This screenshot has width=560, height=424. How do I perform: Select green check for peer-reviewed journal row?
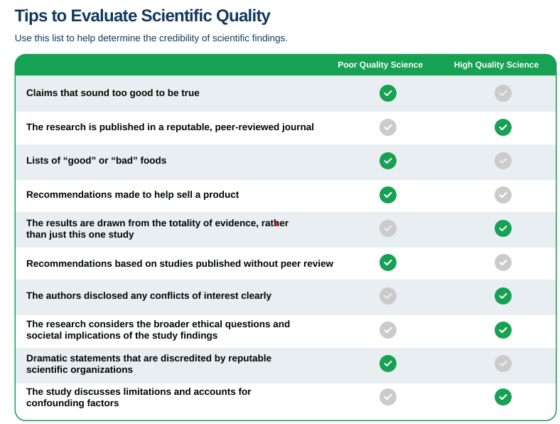(x=503, y=127)
